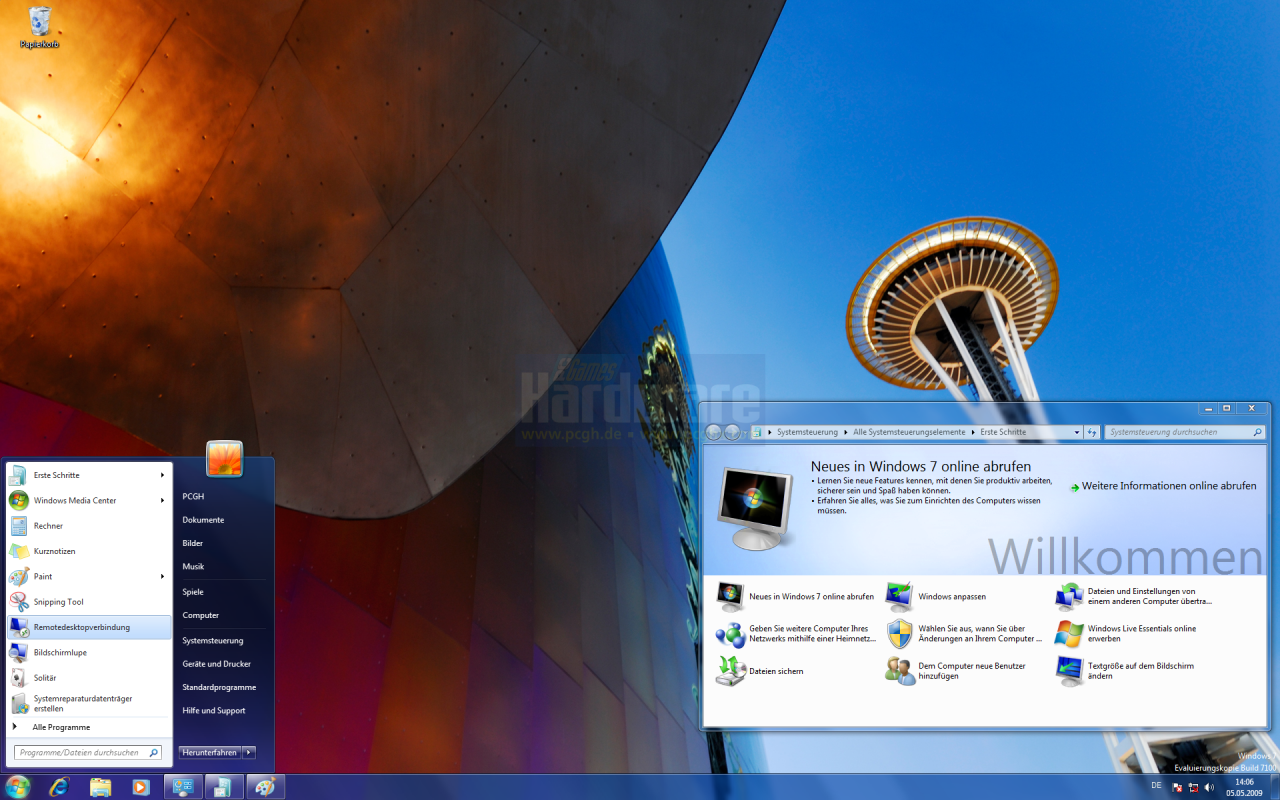Launch Kurznotizen sticky notes

coord(88,551)
